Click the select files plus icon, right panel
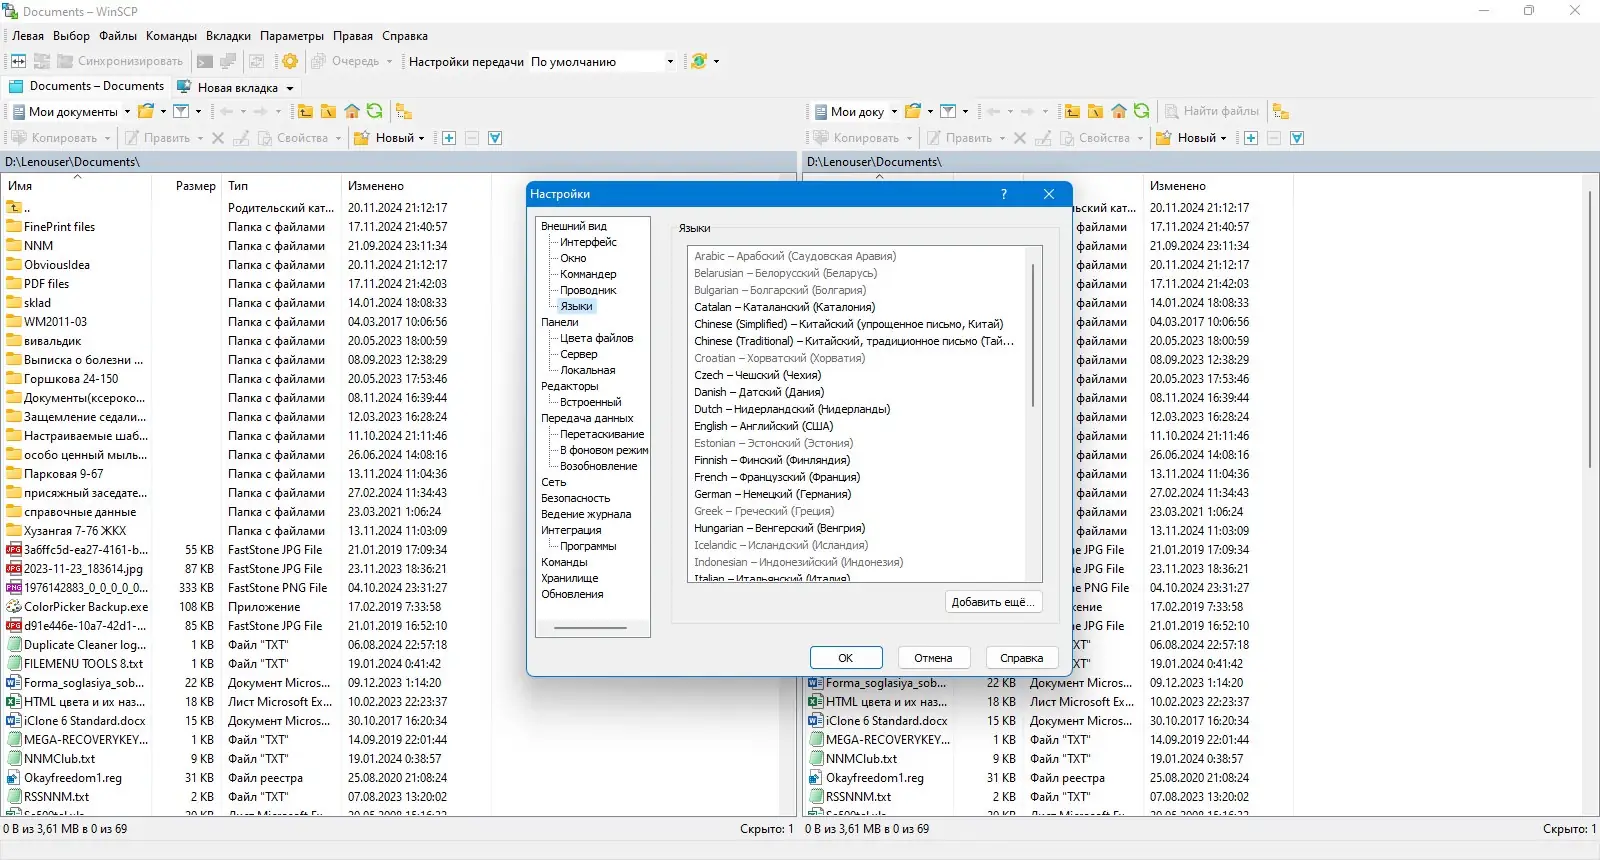The image size is (1600, 860). [x=1251, y=138]
